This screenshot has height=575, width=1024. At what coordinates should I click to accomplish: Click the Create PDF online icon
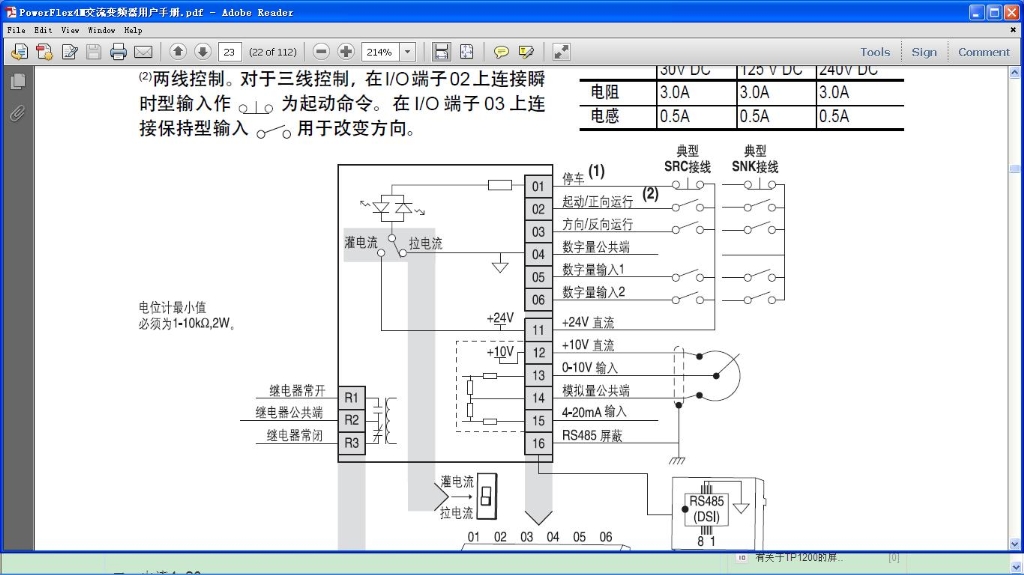tap(44, 52)
